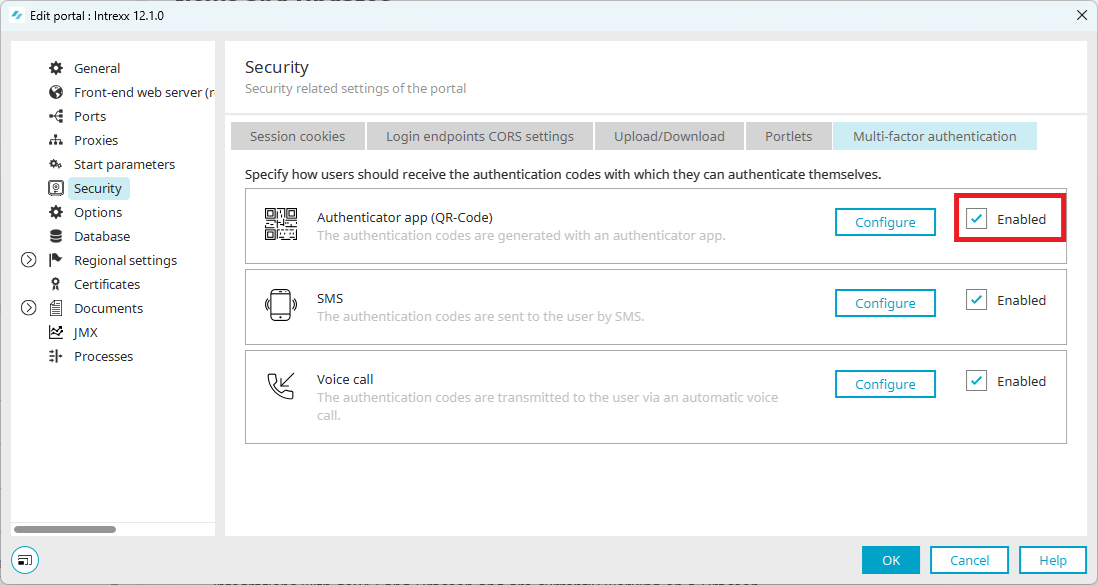Expand the Documents tree node
Screen dimensions: 1098x585
29,308
